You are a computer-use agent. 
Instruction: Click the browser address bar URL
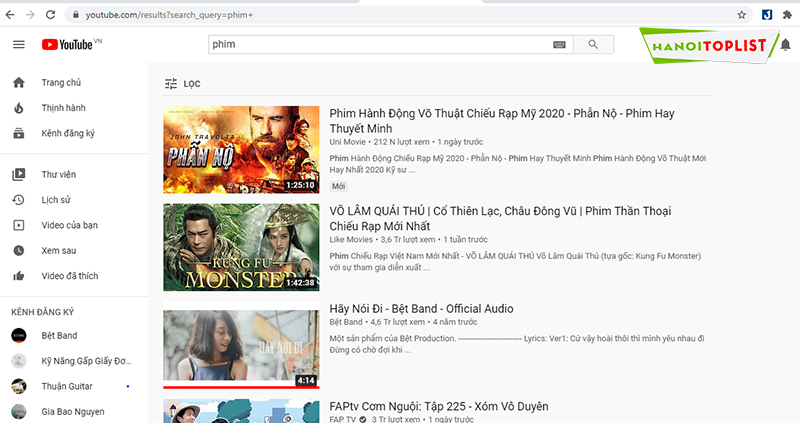(169, 15)
